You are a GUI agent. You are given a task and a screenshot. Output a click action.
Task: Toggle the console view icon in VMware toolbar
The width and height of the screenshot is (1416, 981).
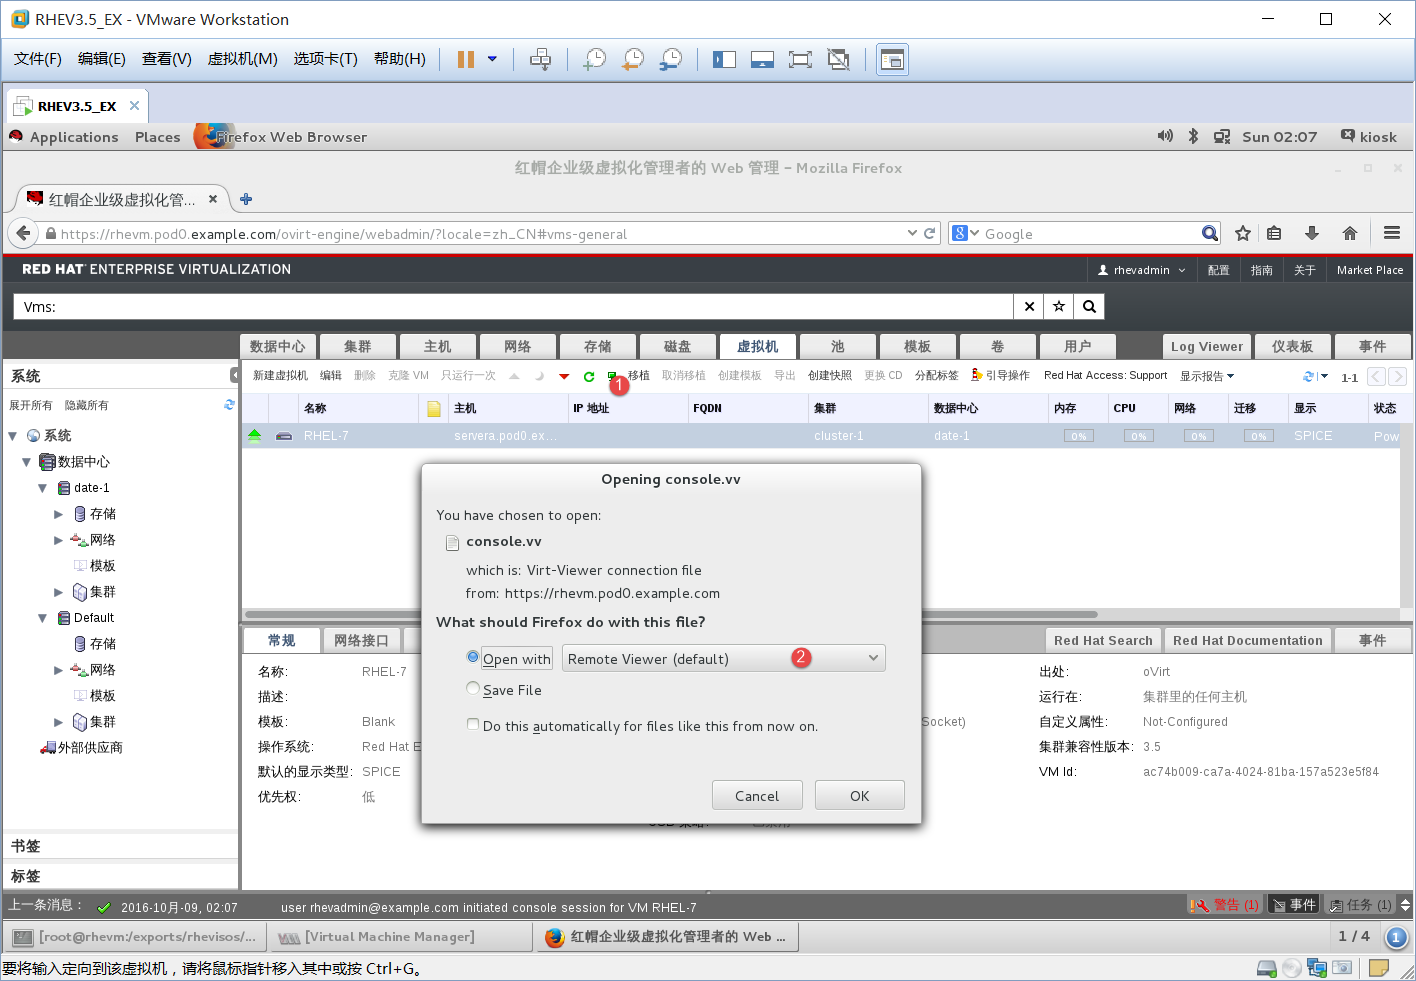tap(892, 60)
